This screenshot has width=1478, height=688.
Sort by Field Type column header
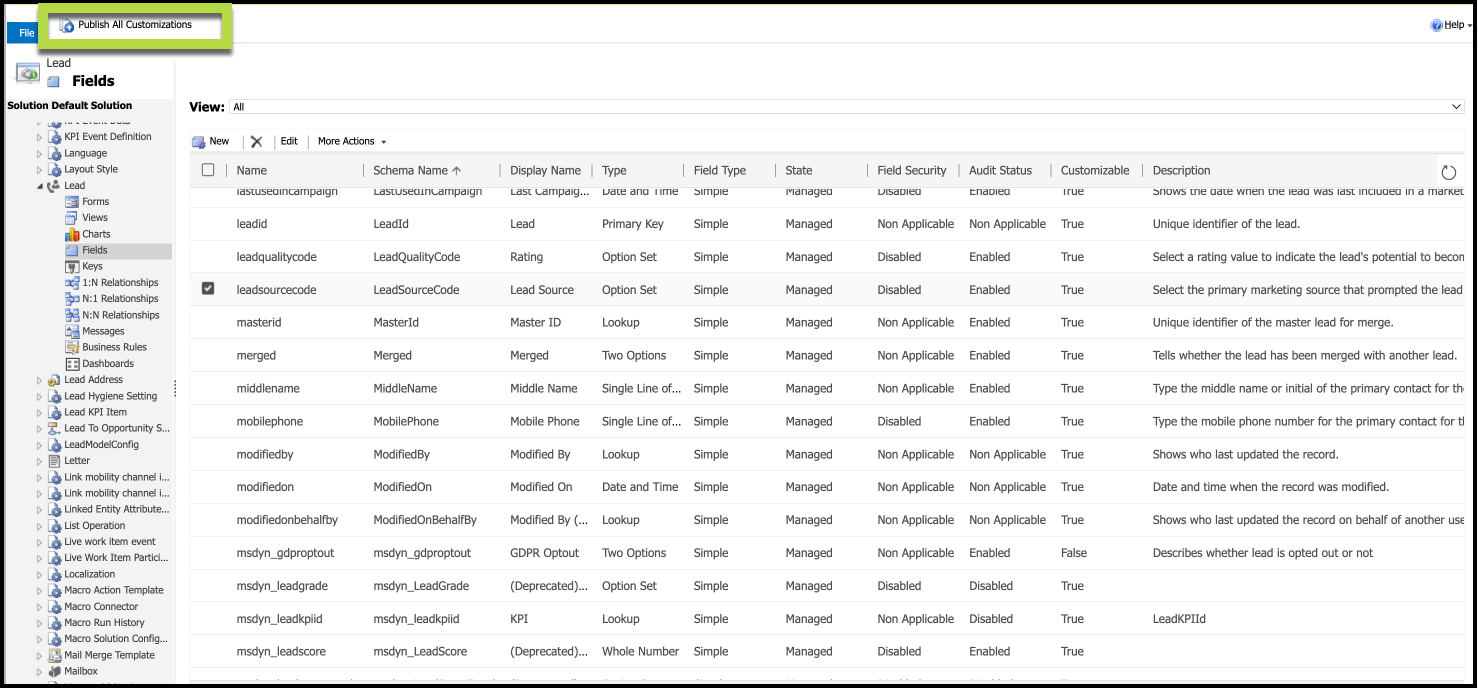(x=720, y=171)
